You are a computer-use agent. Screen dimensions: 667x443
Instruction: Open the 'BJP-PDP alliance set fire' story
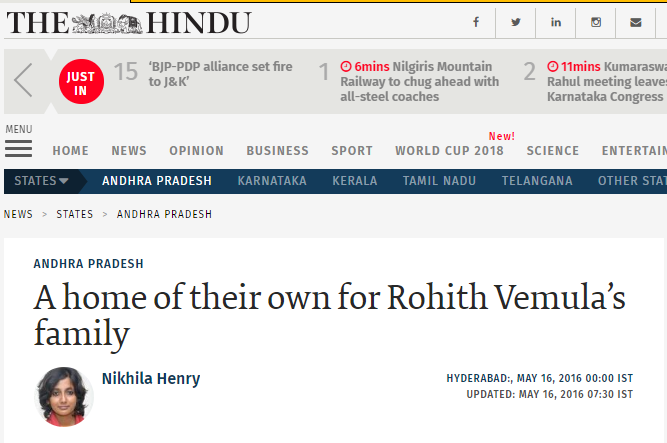220,74
